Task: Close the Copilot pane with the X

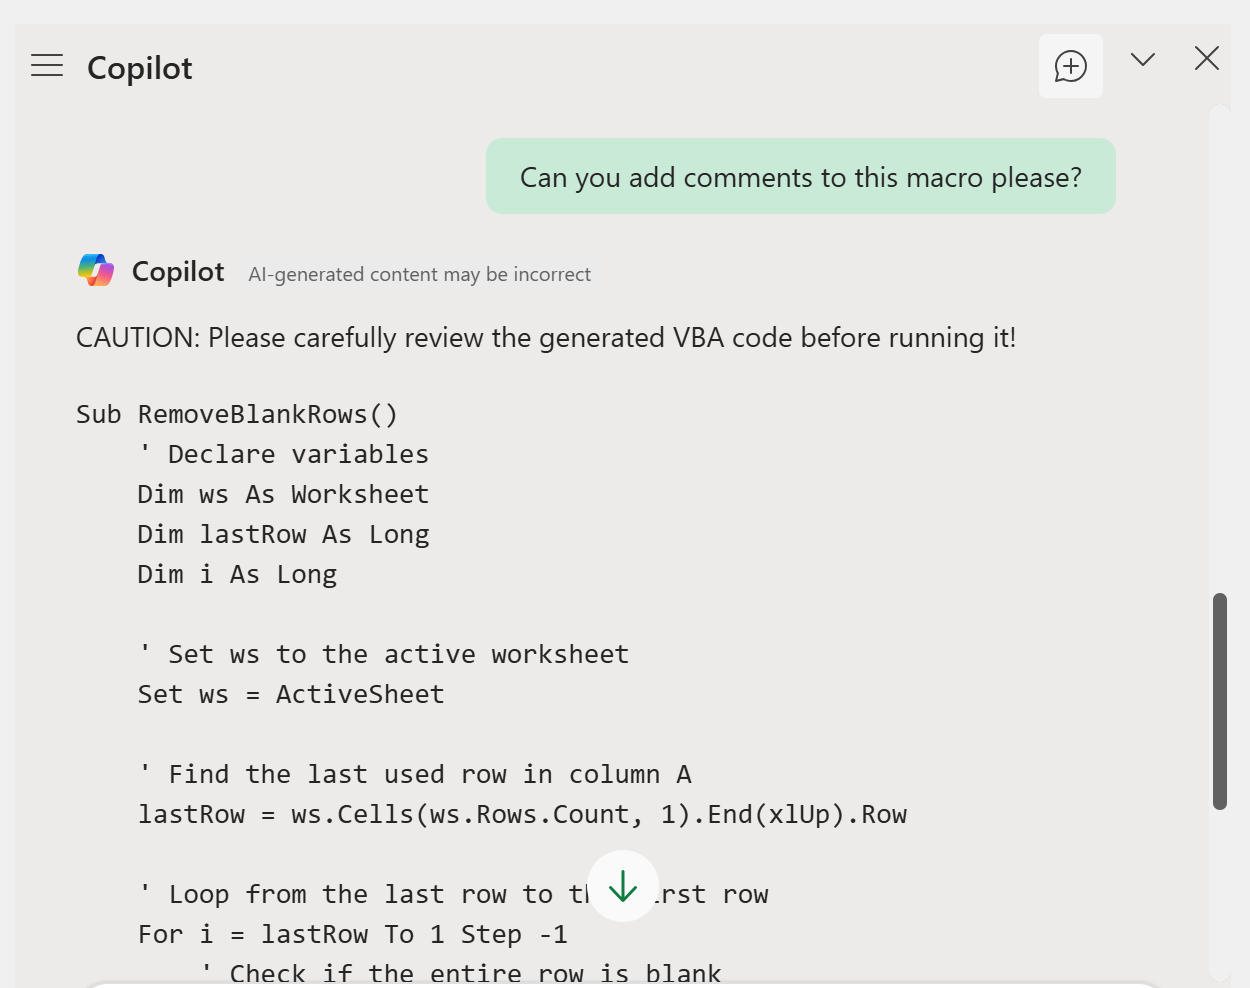Action: pyautogui.click(x=1207, y=59)
